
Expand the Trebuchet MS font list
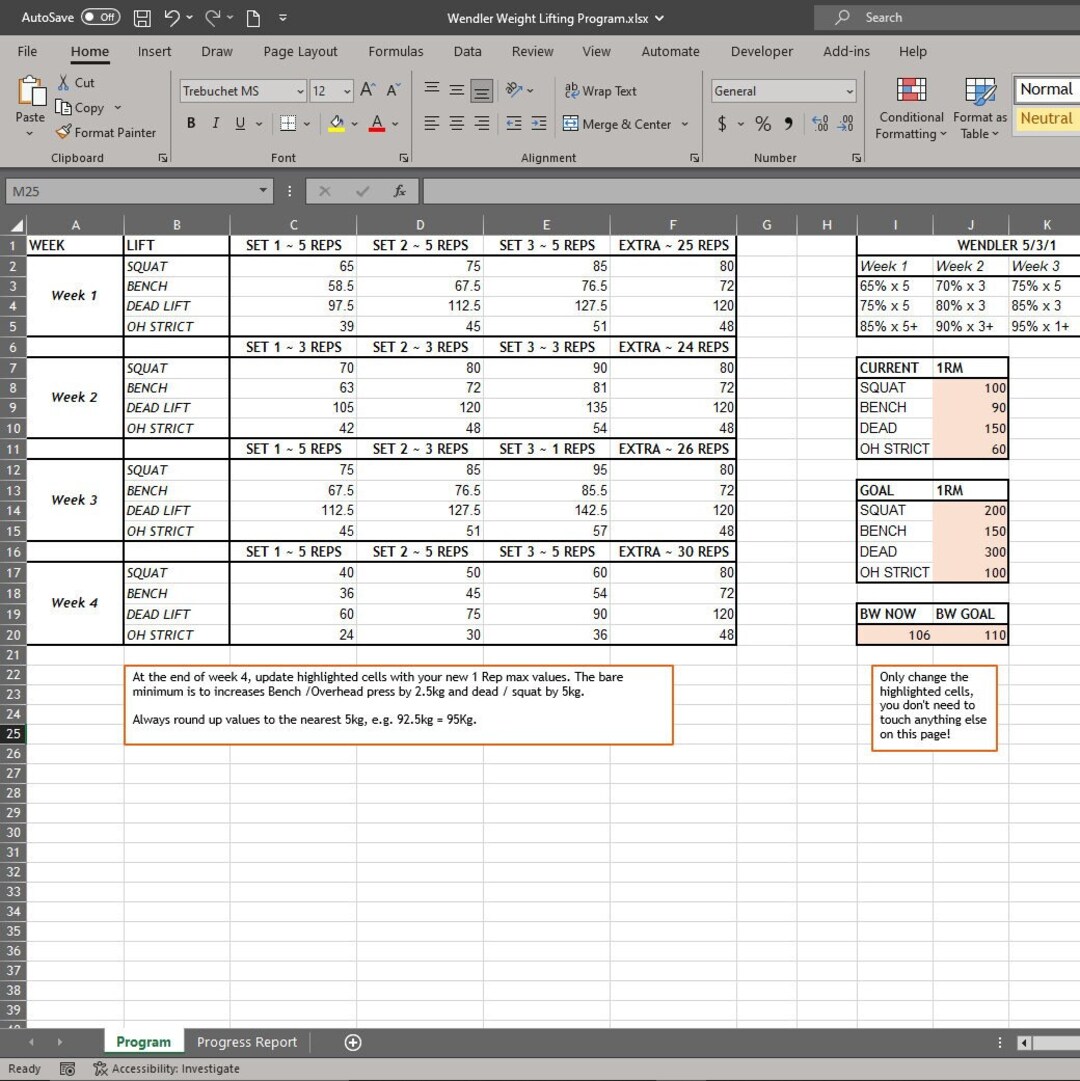pos(300,91)
